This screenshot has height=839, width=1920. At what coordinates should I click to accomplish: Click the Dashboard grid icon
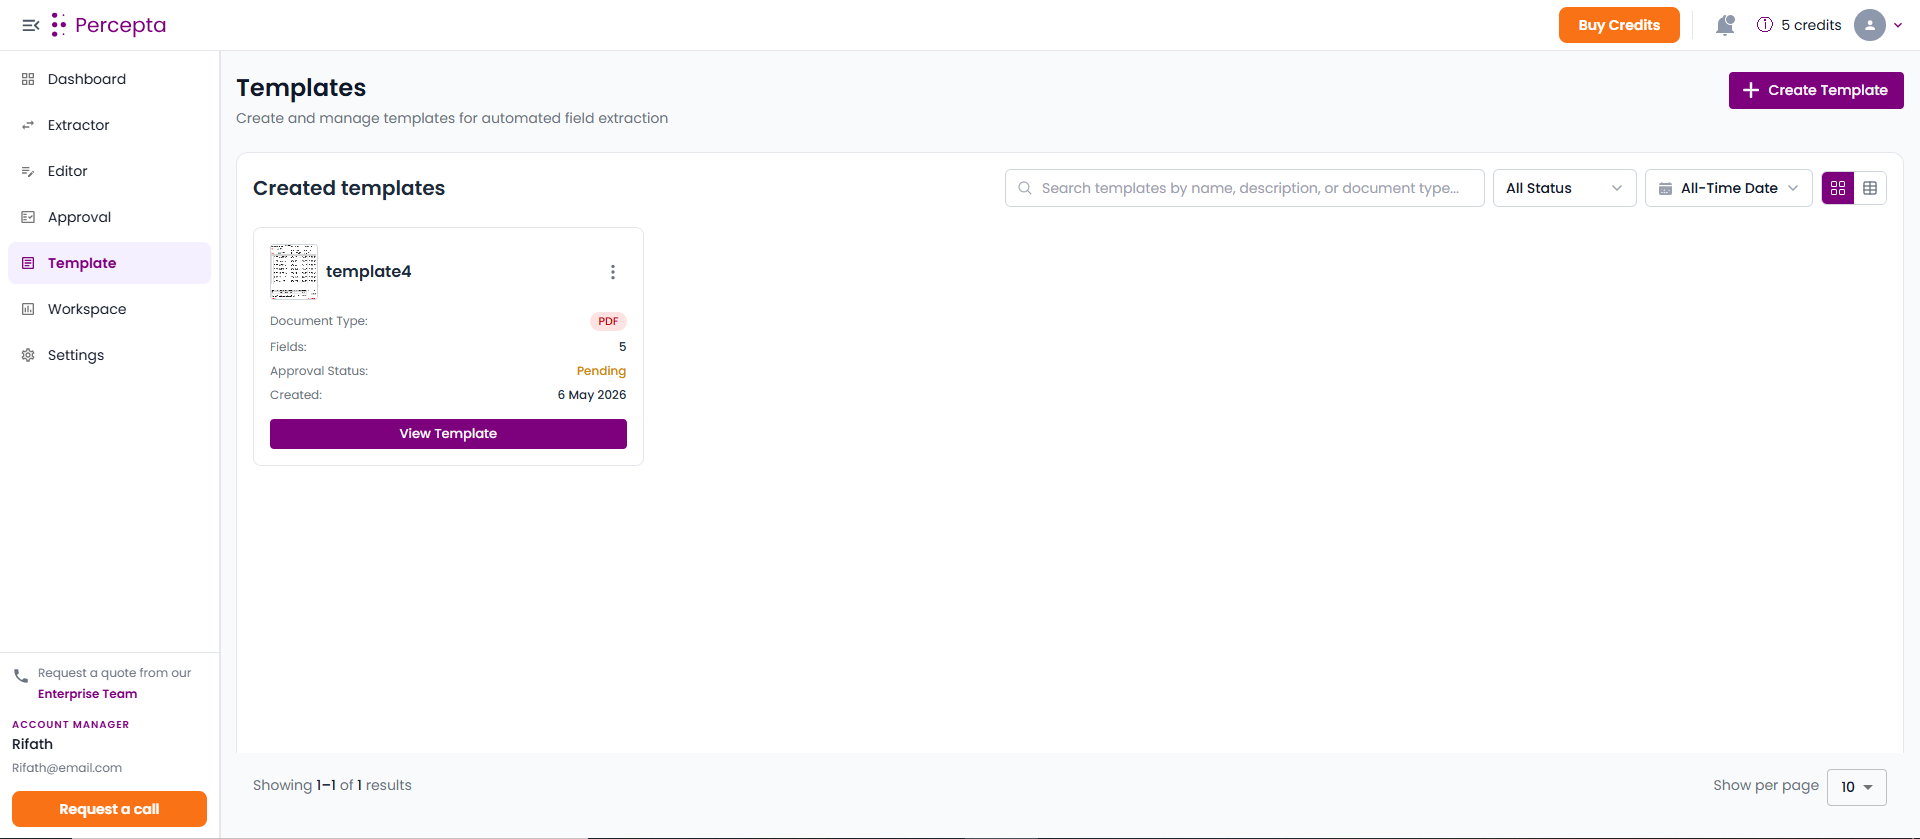[28, 79]
